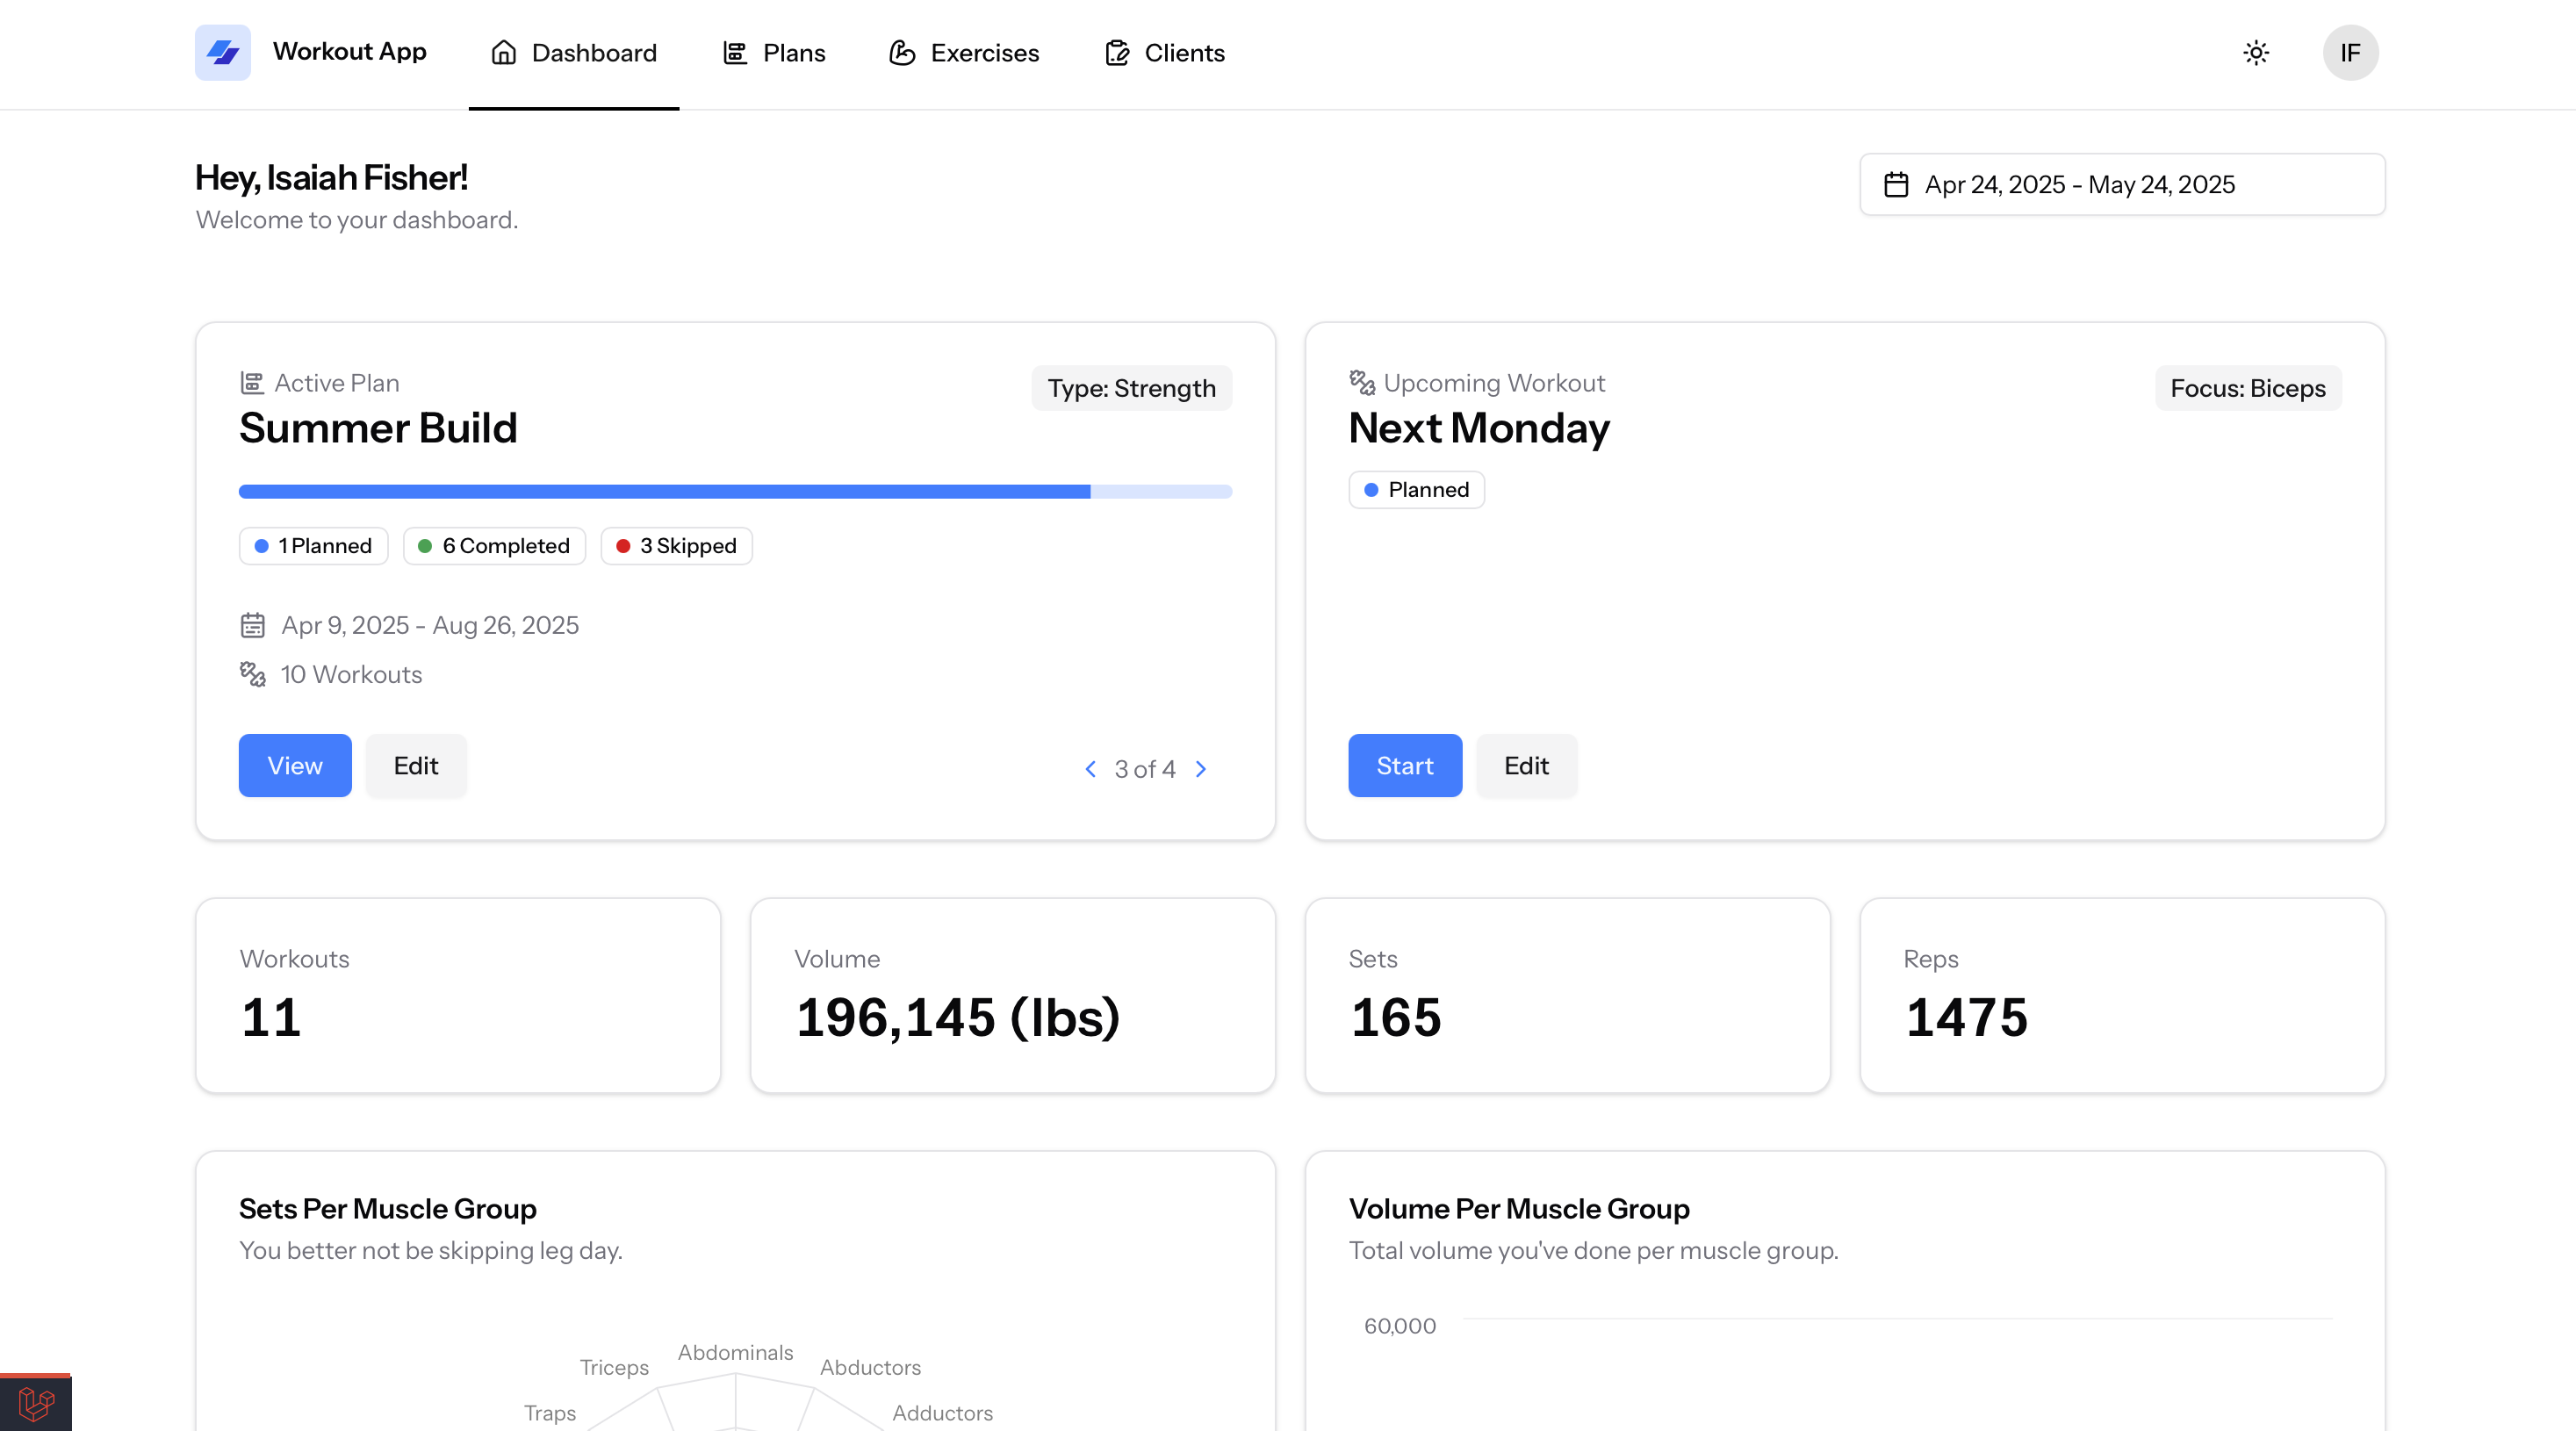The image size is (2576, 1431).
Task: Click the Dashboard house icon
Action: [504, 53]
